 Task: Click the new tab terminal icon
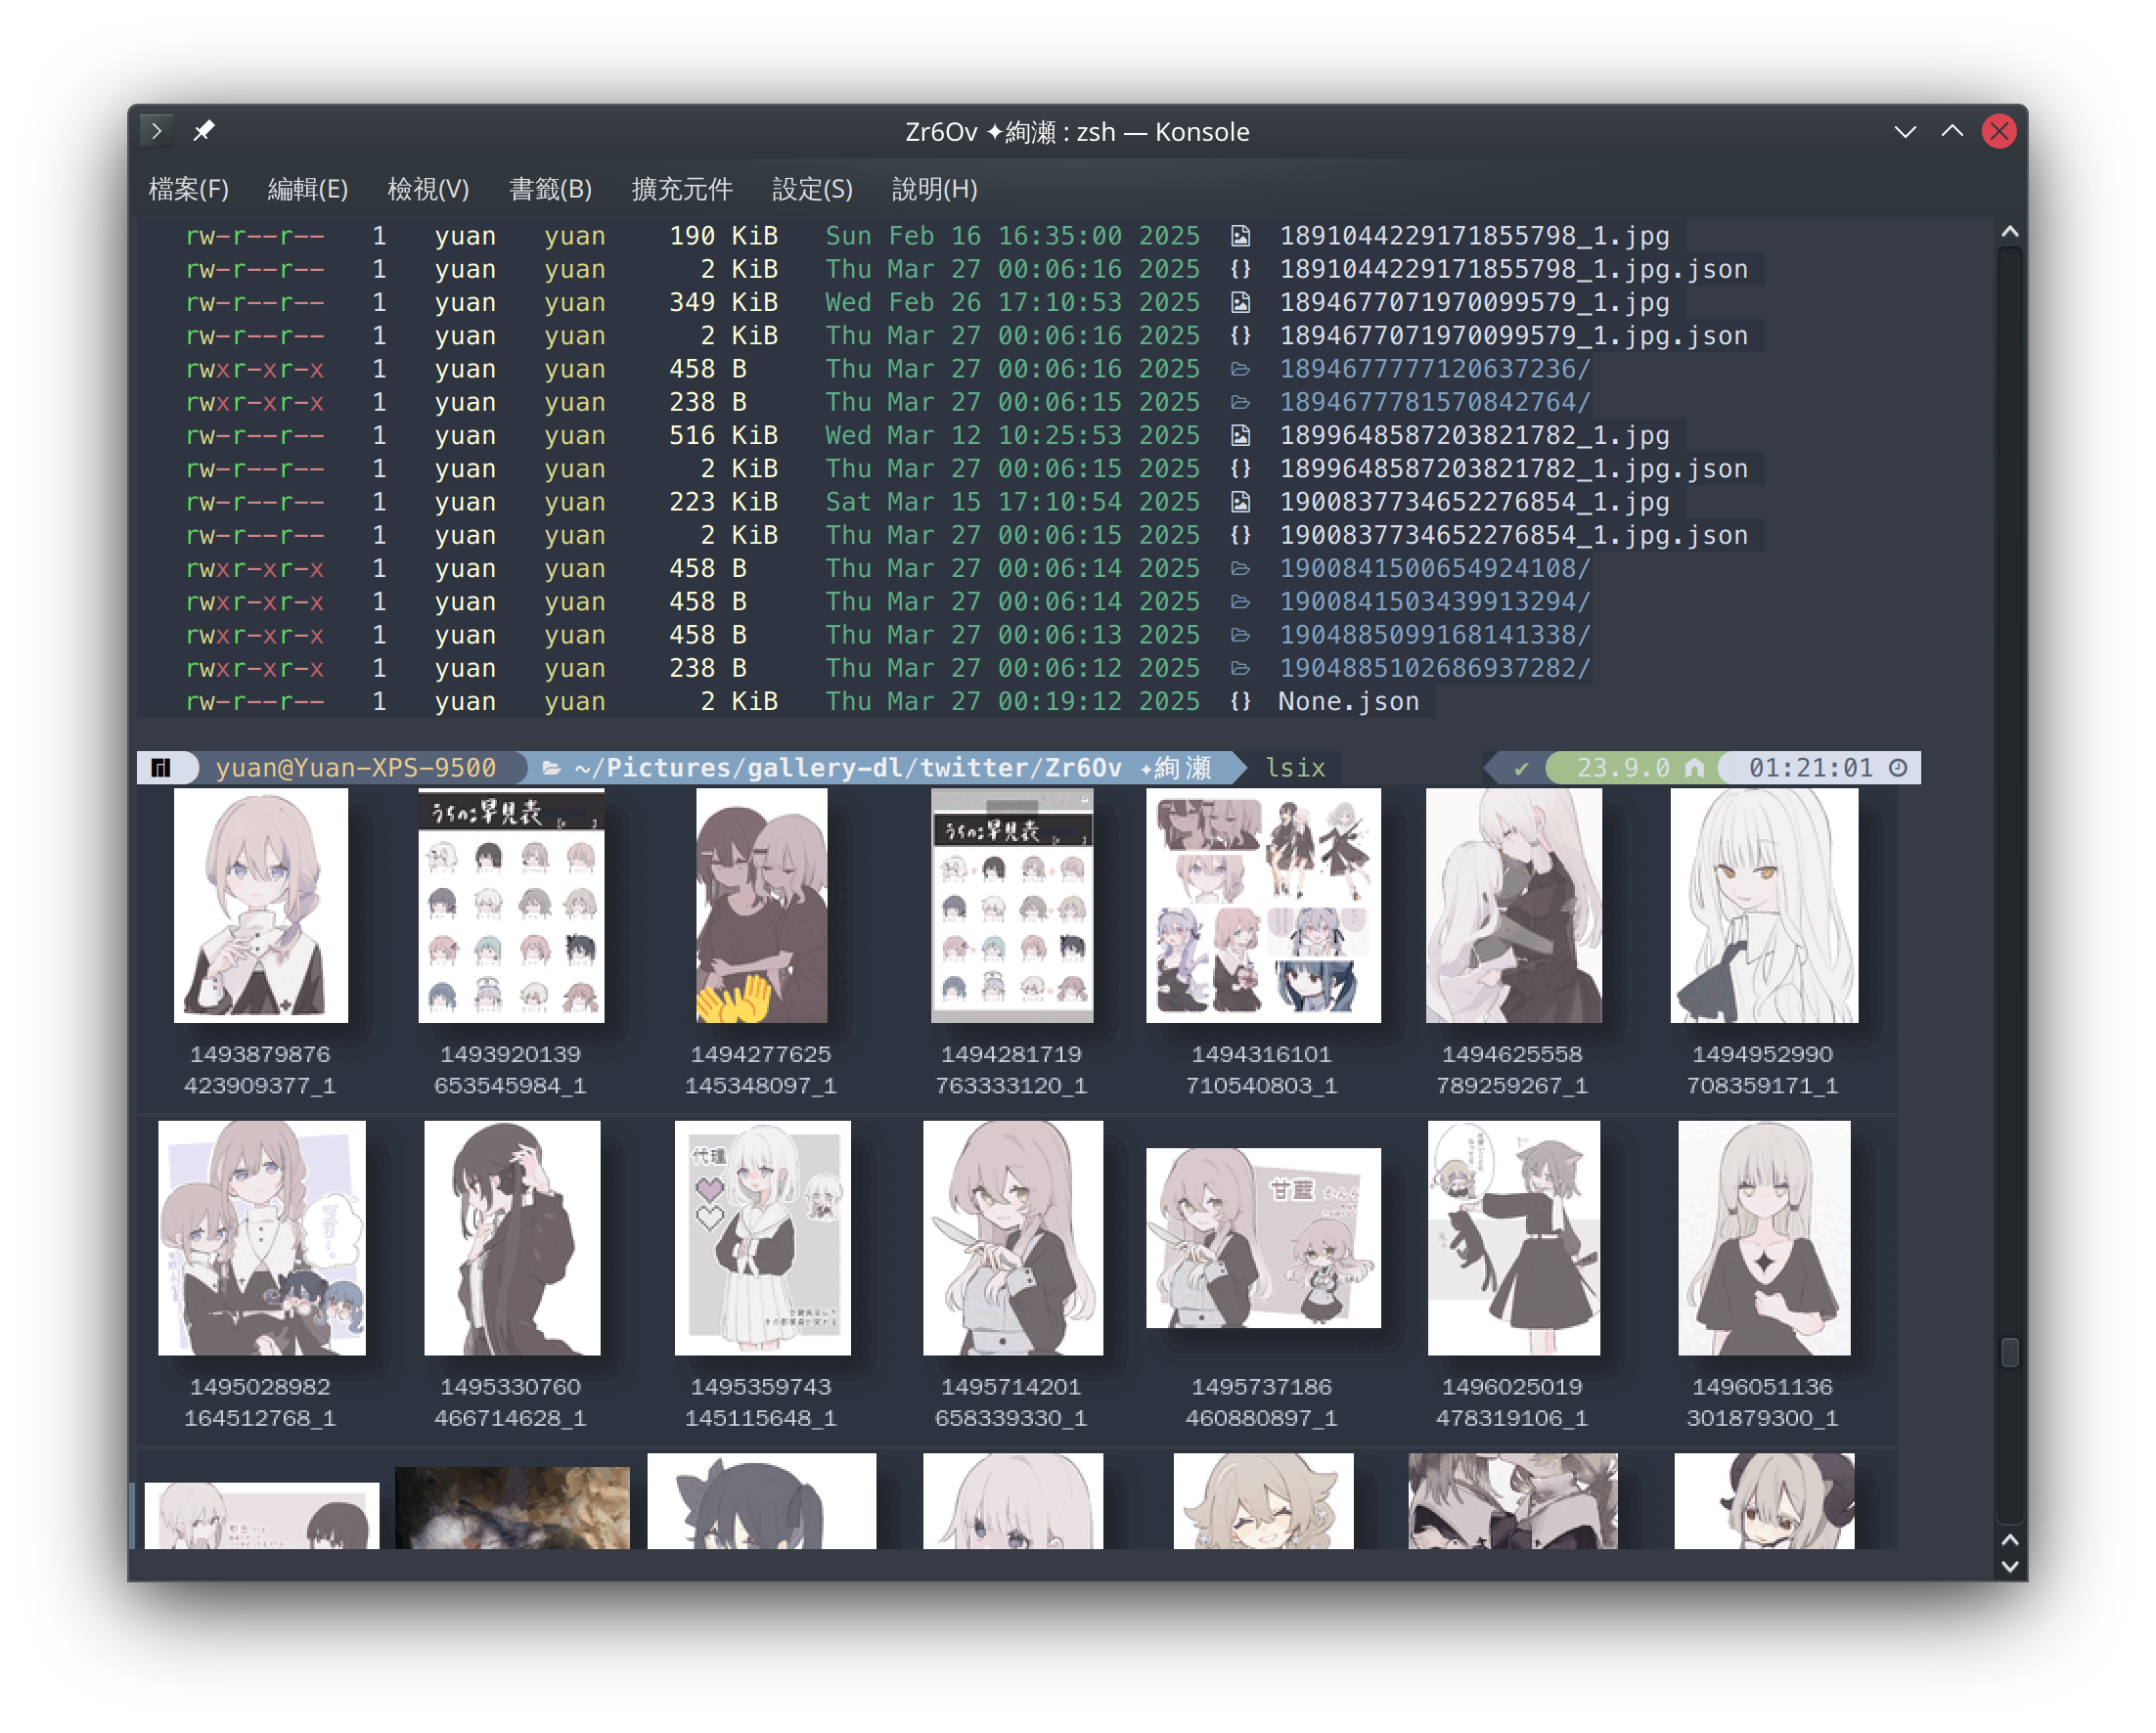pos(156,131)
